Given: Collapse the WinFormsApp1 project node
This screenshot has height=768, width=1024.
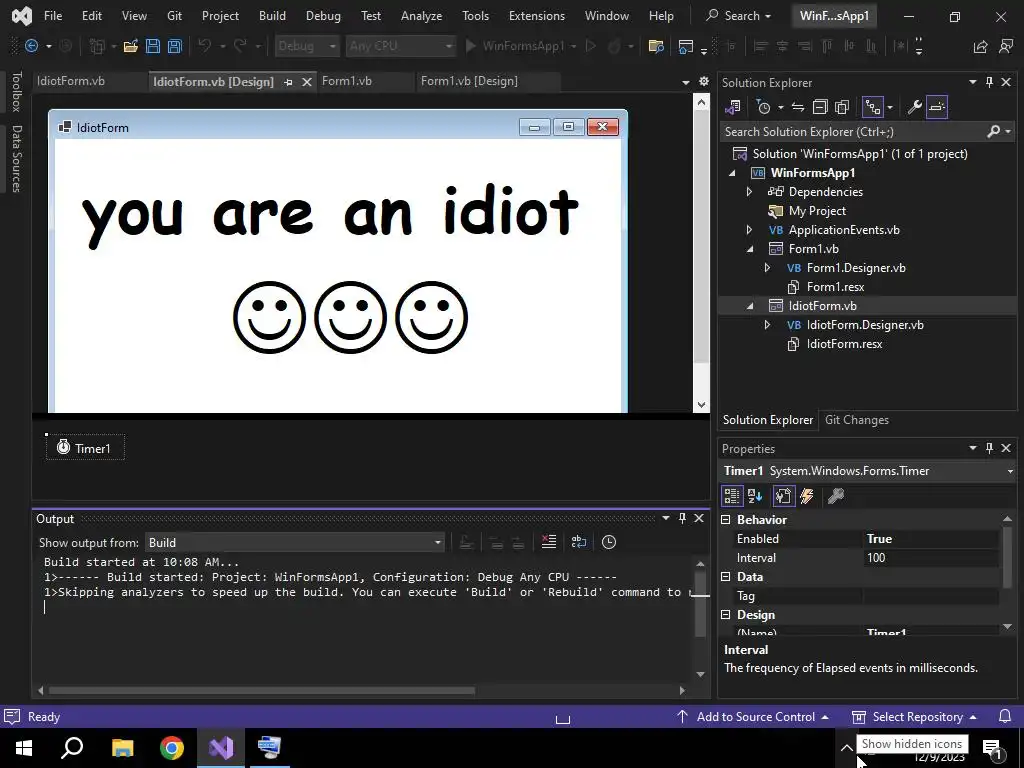Looking at the screenshot, I should tap(732, 173).
